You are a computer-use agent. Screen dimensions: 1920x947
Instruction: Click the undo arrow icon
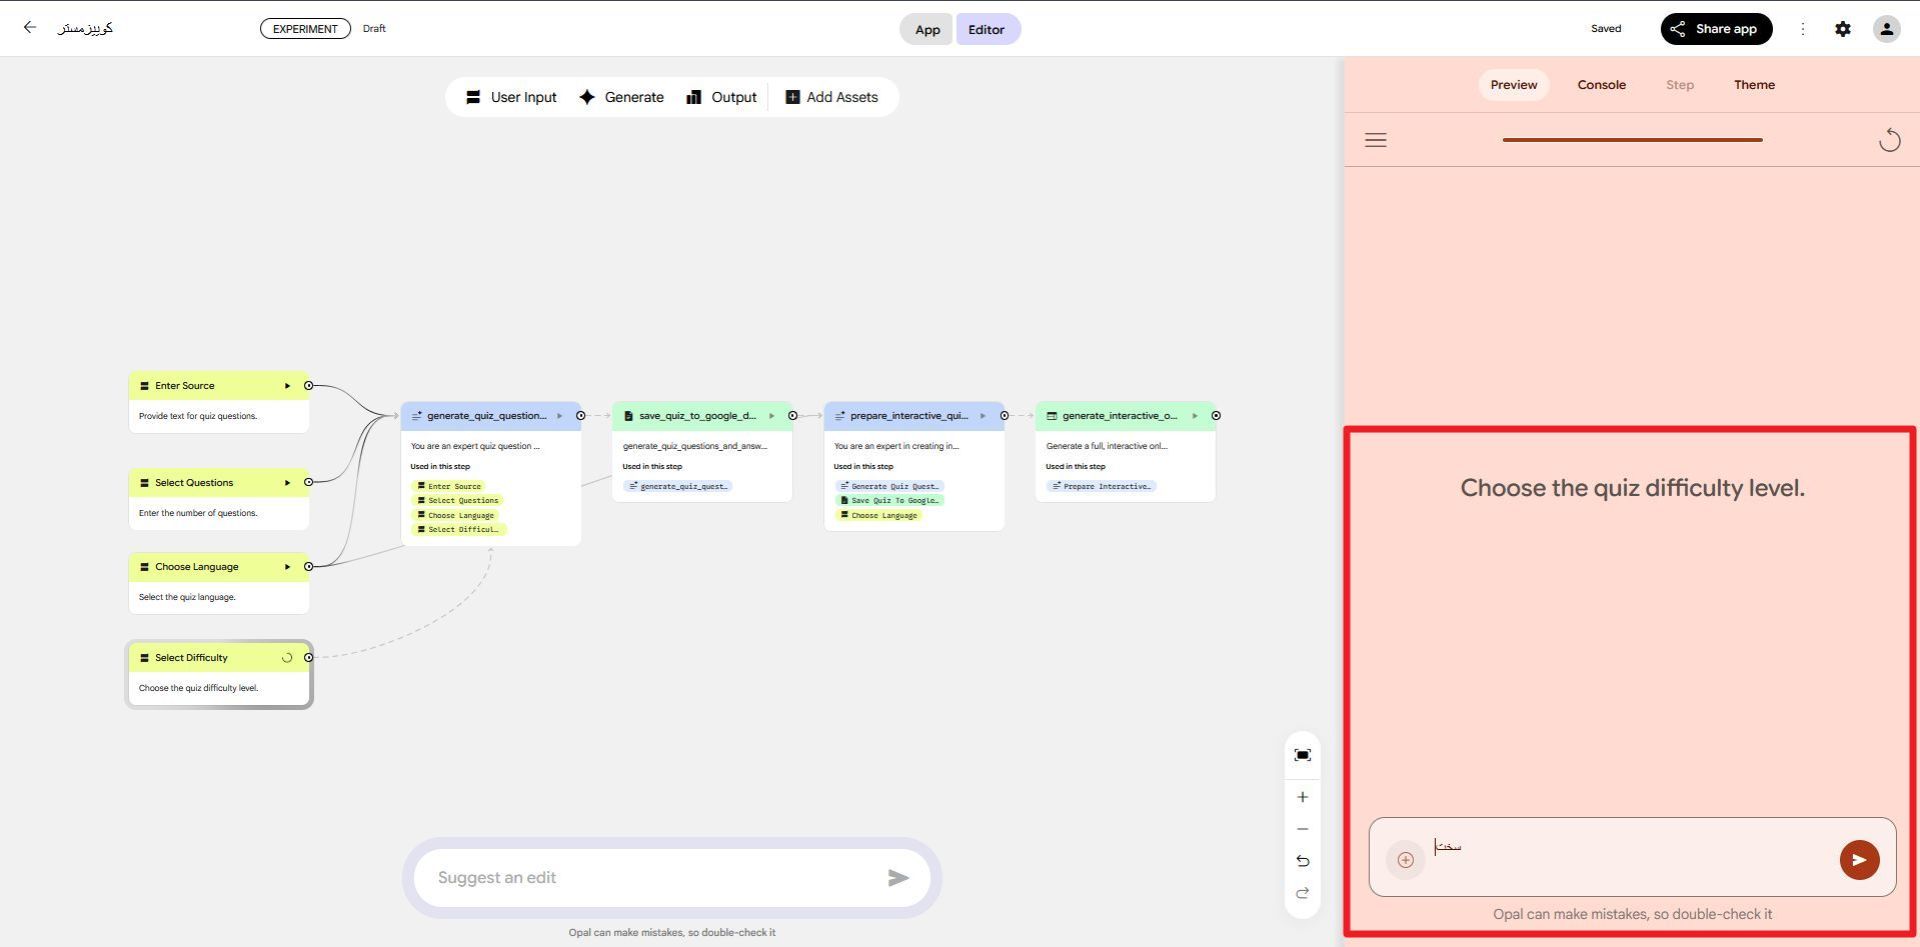click(1302, 861)
